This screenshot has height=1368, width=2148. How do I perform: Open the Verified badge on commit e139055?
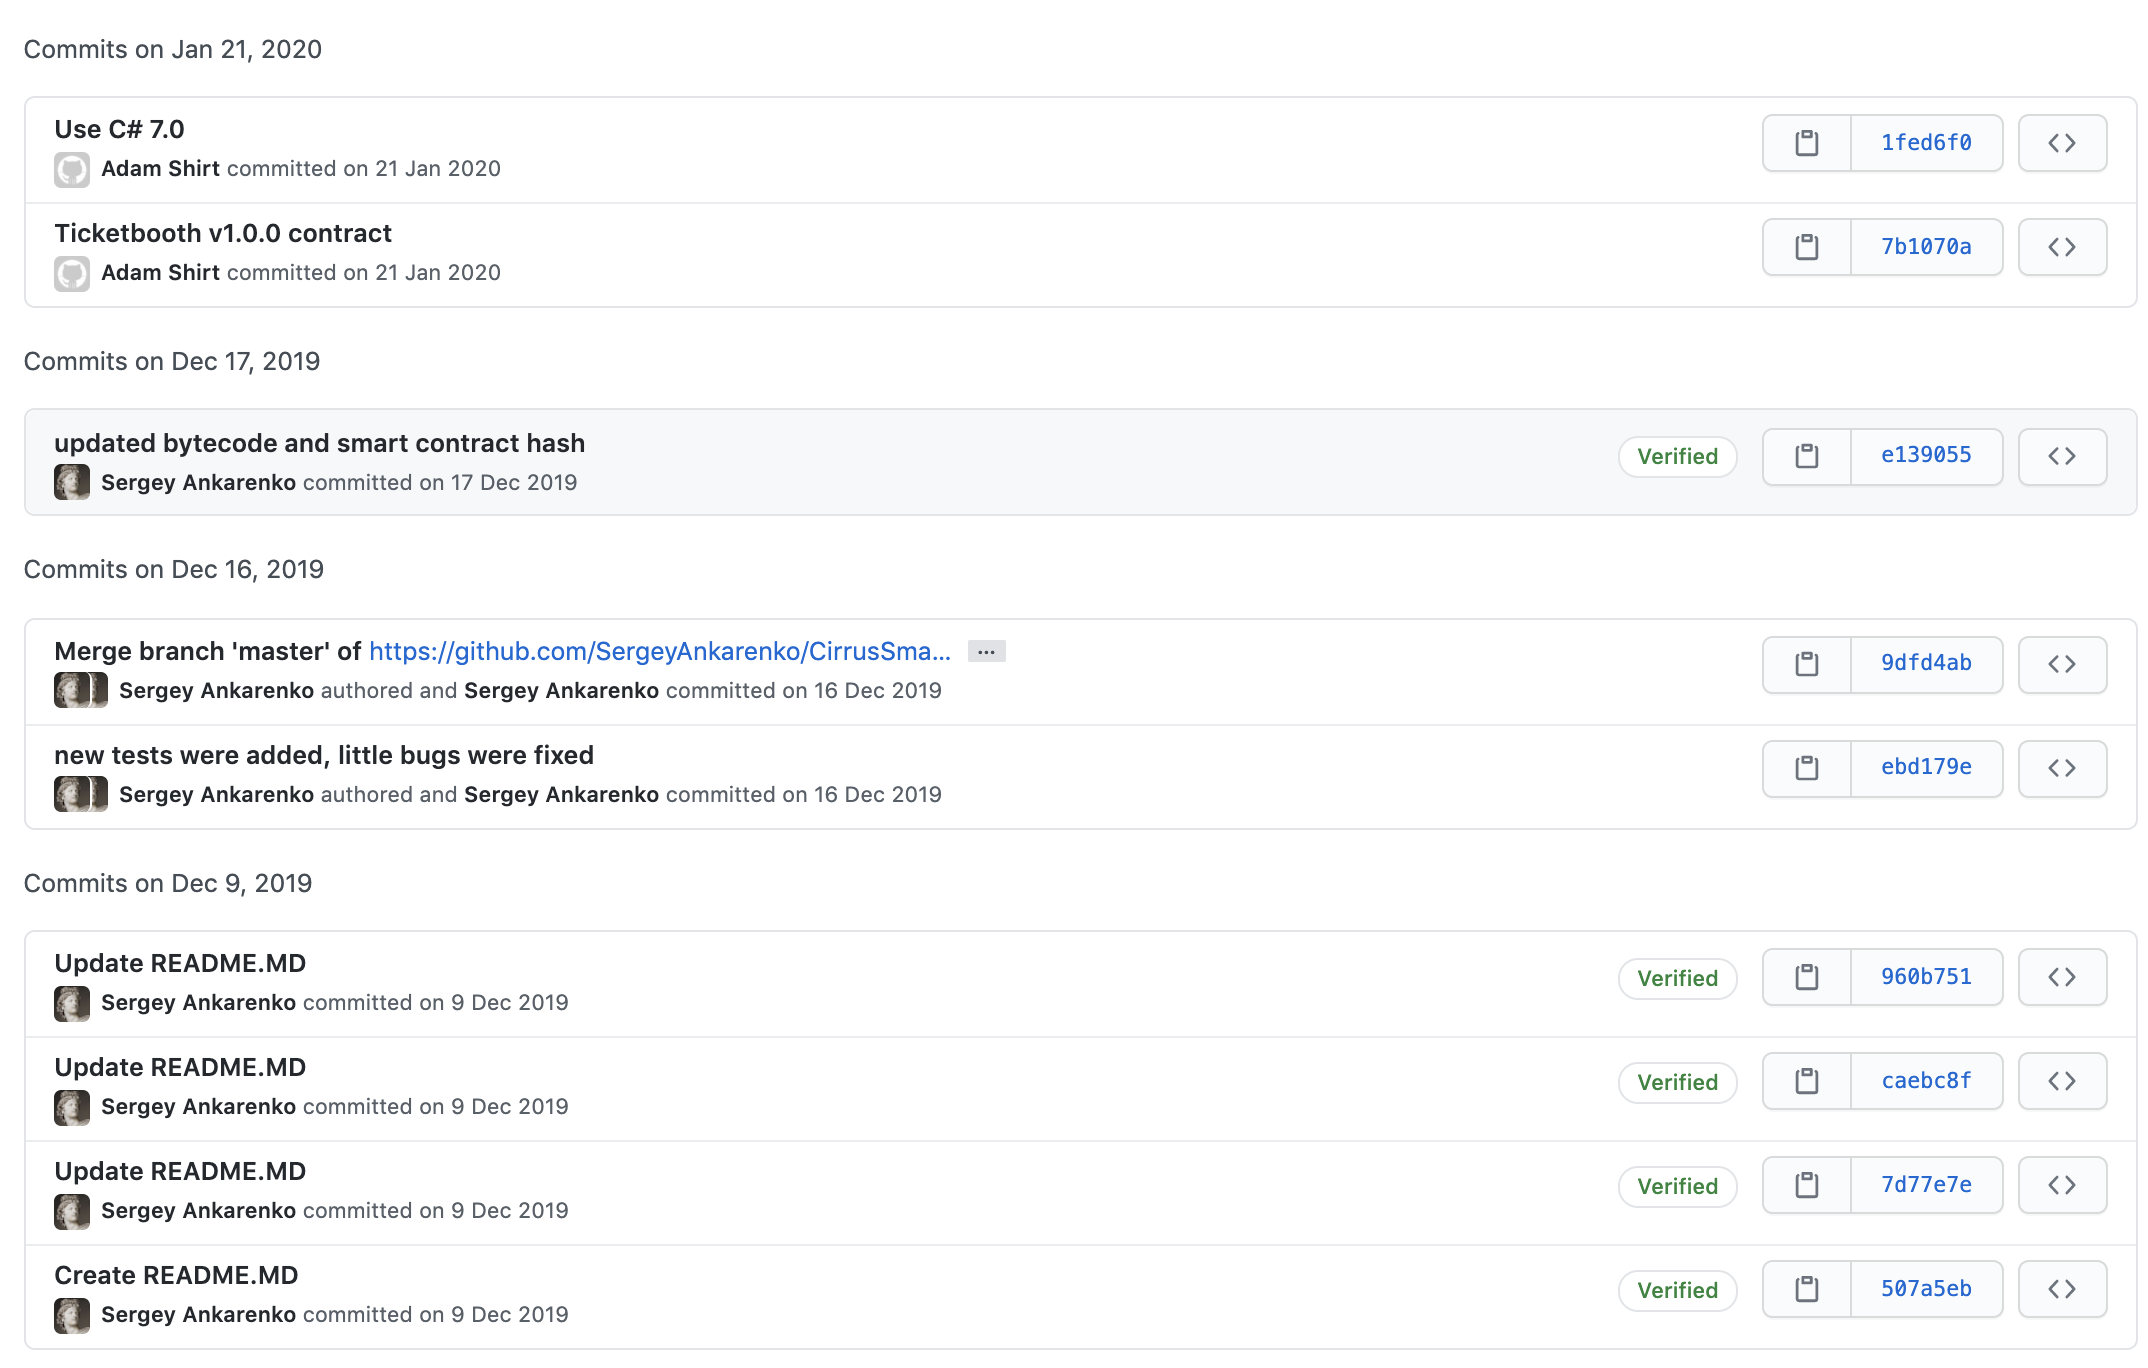1677,456
